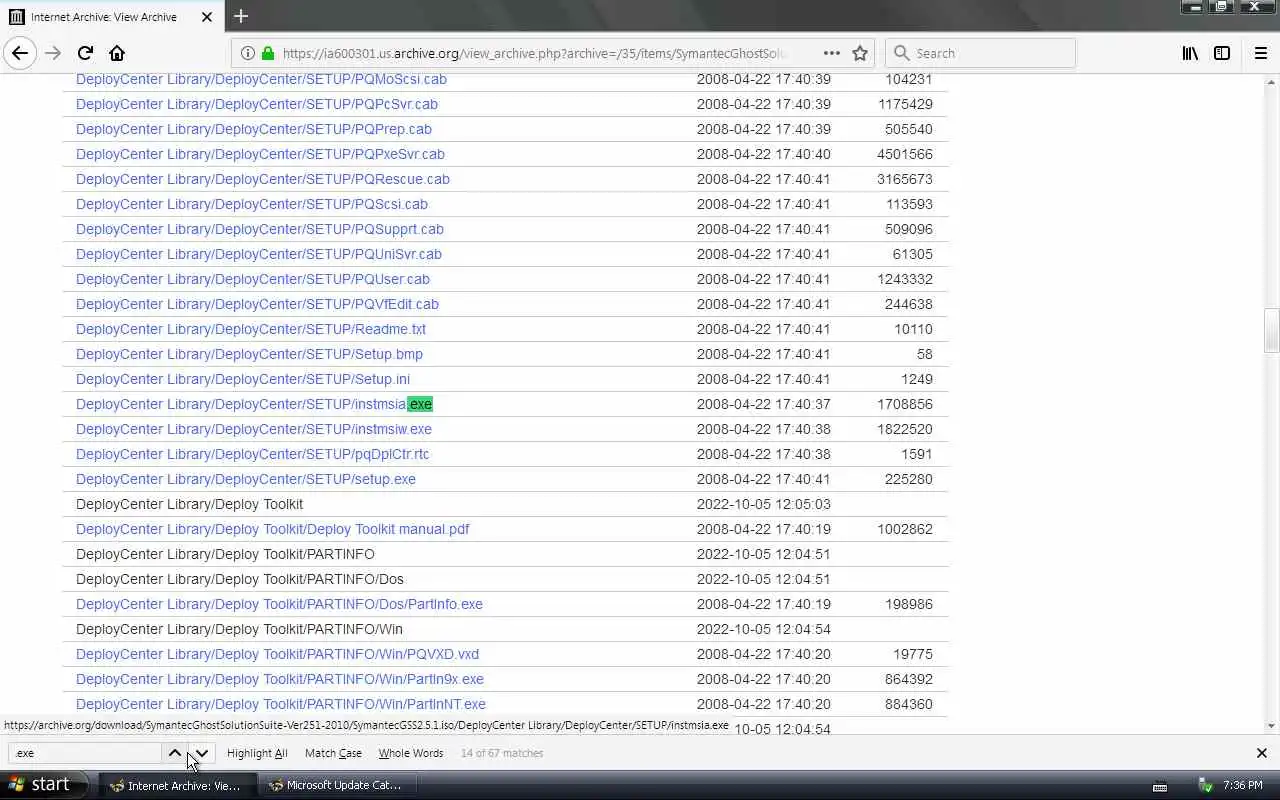This screenshot has height=800, width=1280.
Task: Open PartInNT.exe link
Action: (x=281, y=704)
